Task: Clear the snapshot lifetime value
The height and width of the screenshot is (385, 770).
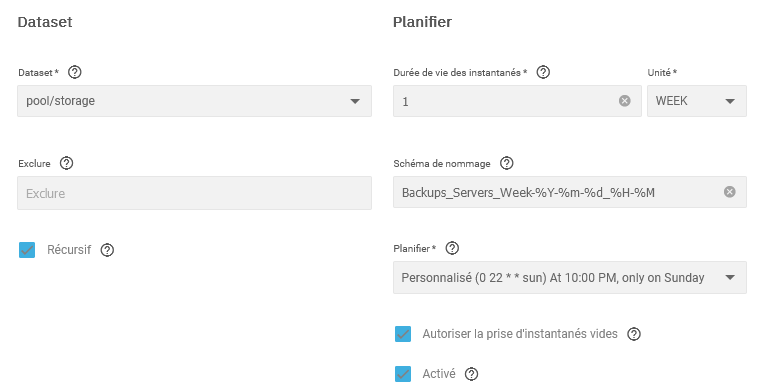Action: tap(625, 101)
